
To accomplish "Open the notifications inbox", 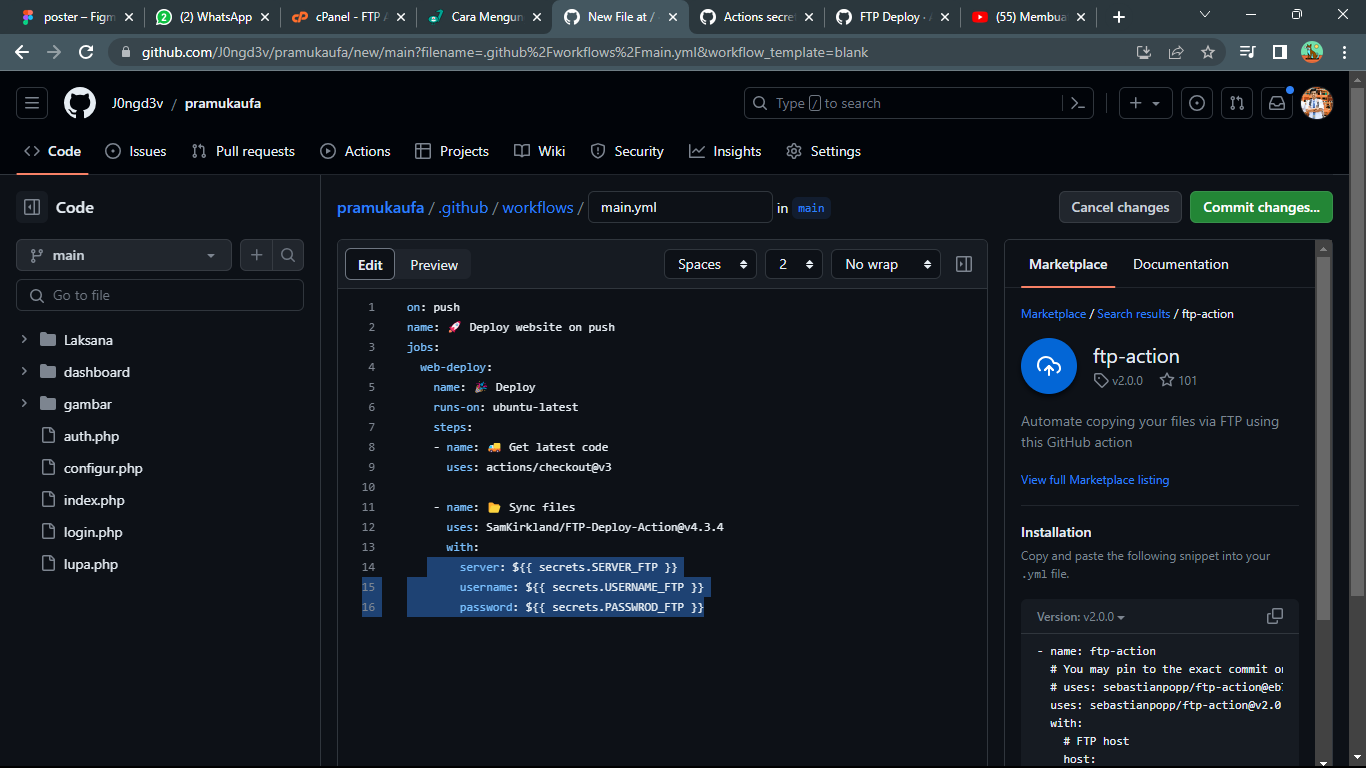I will (1277, 103).
